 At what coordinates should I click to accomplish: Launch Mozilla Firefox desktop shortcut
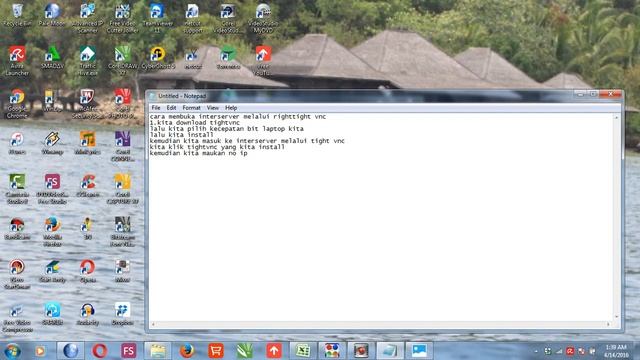[52, 232]
